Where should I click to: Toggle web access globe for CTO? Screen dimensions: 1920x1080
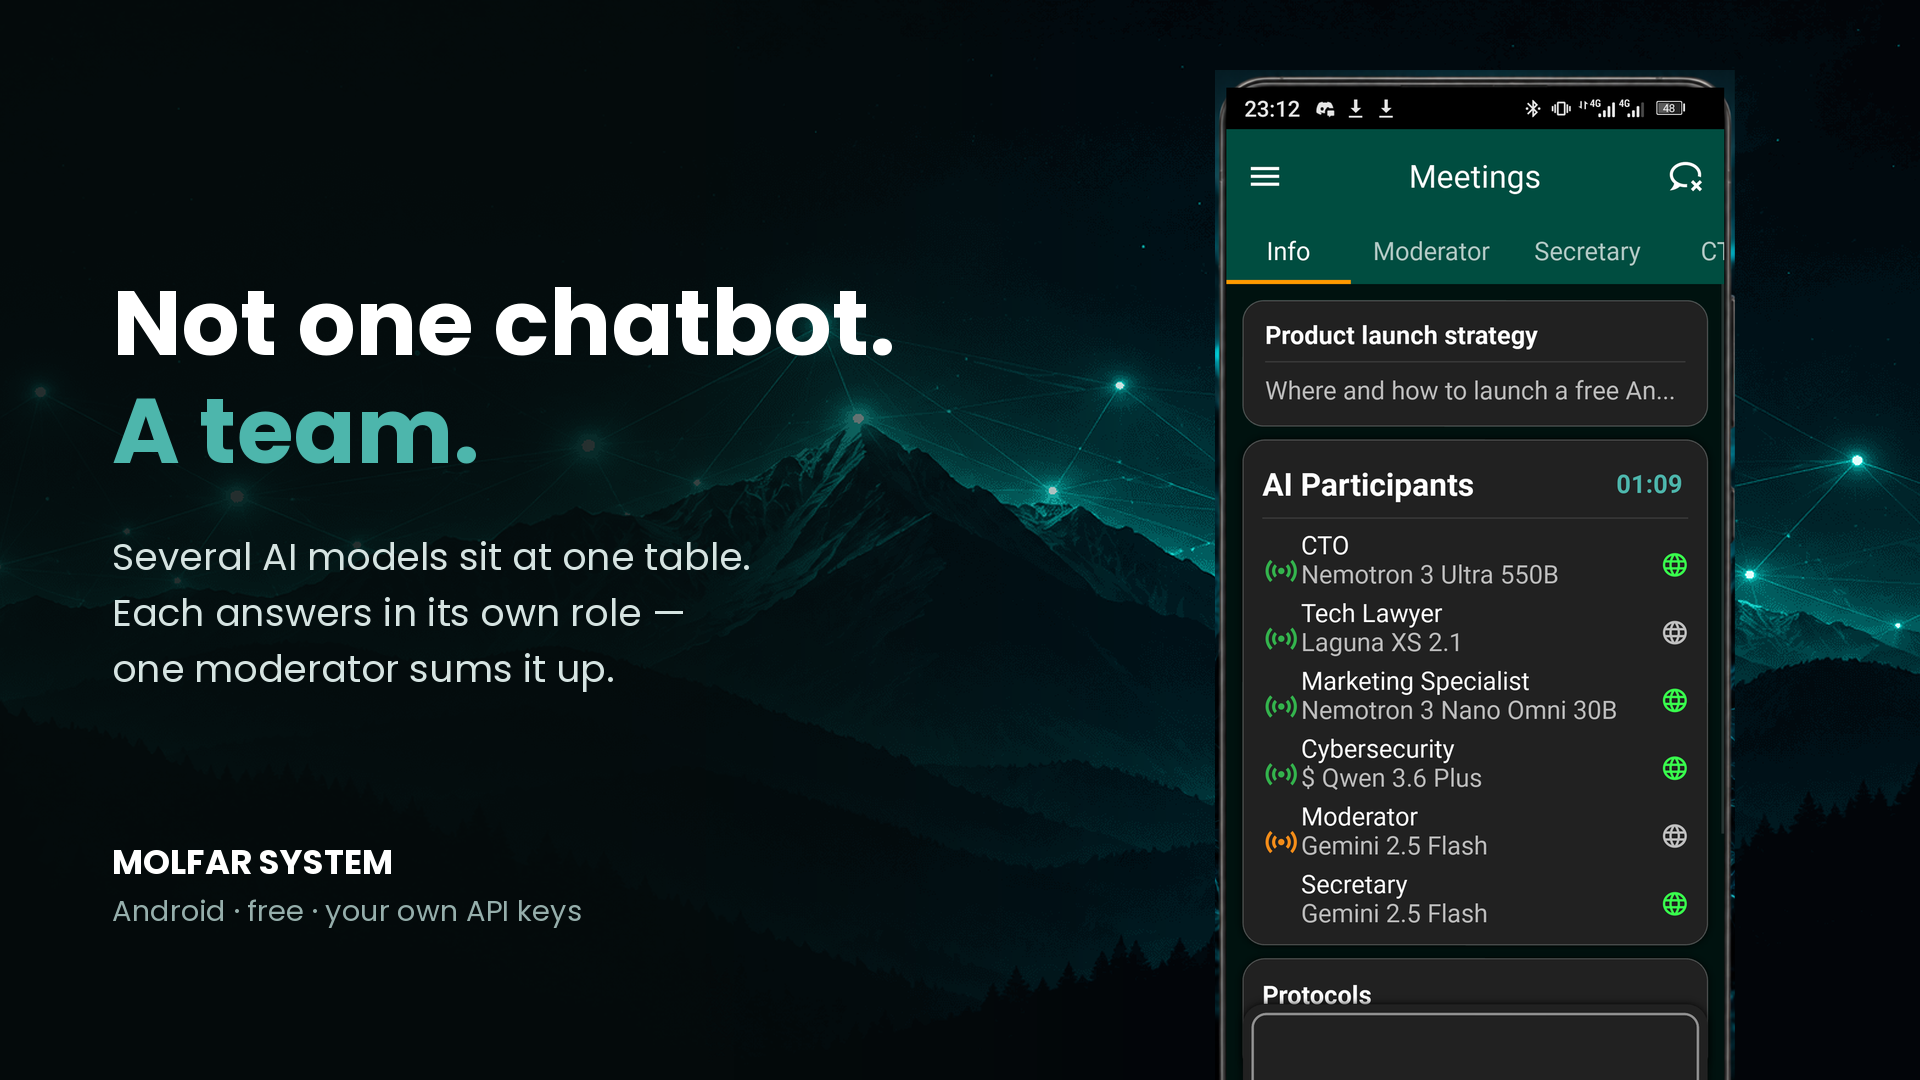tap(1675, 565)
